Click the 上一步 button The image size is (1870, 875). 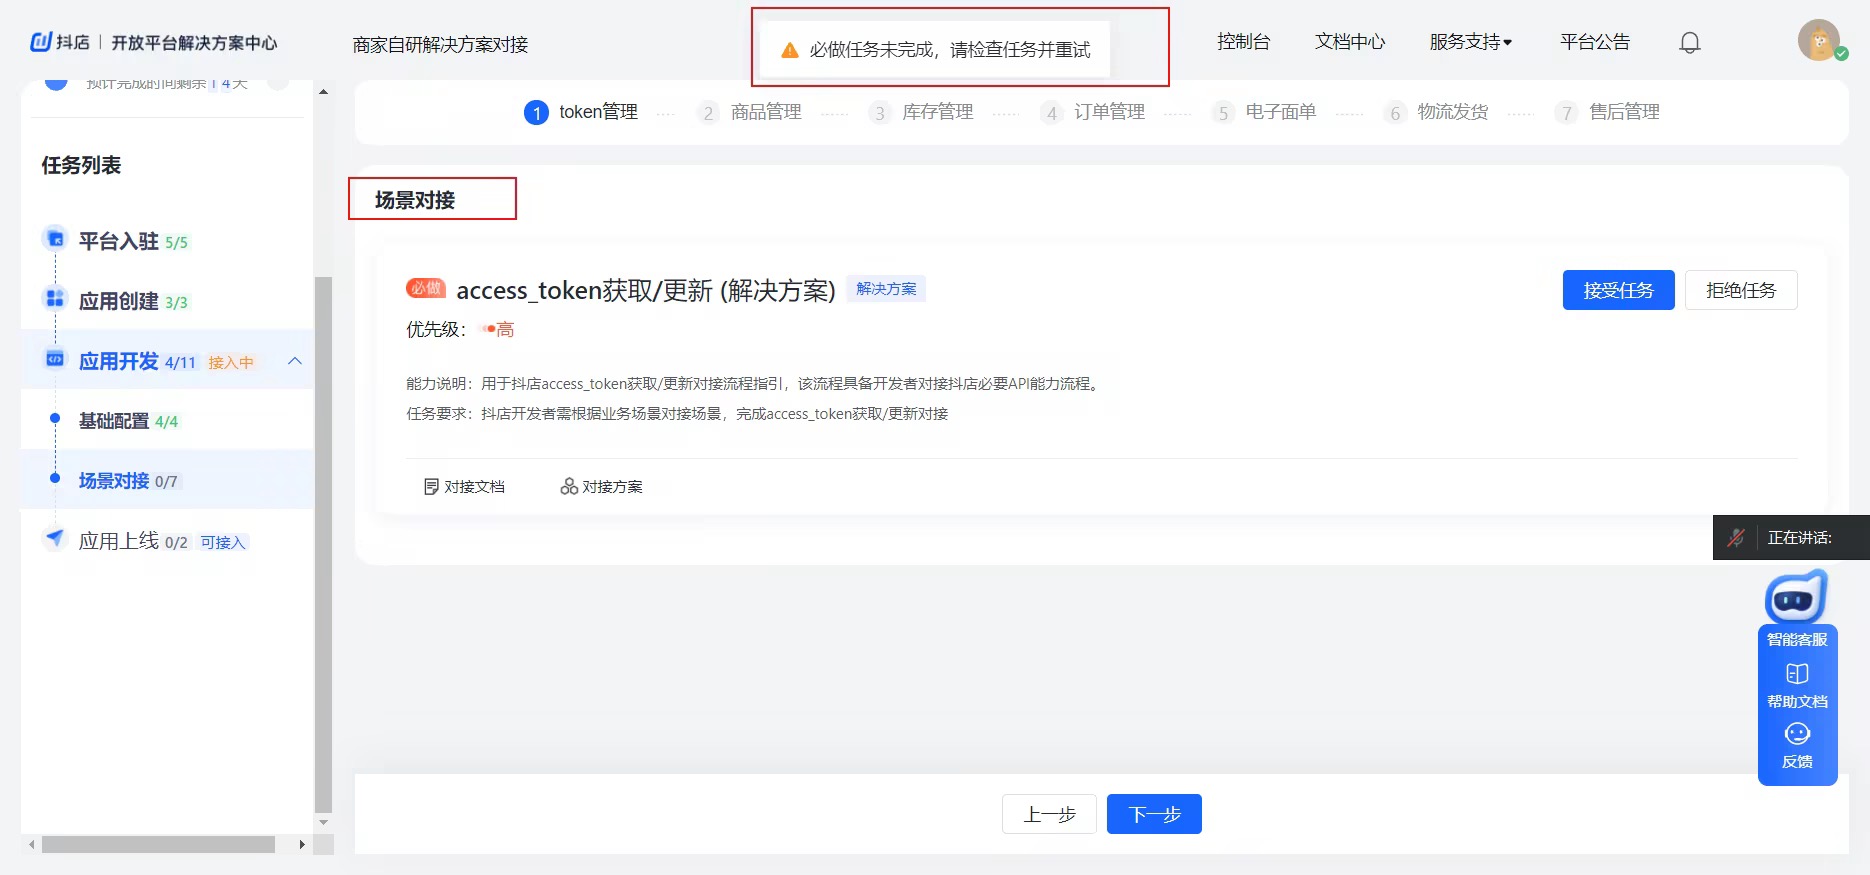click(x=1049, y=814)
